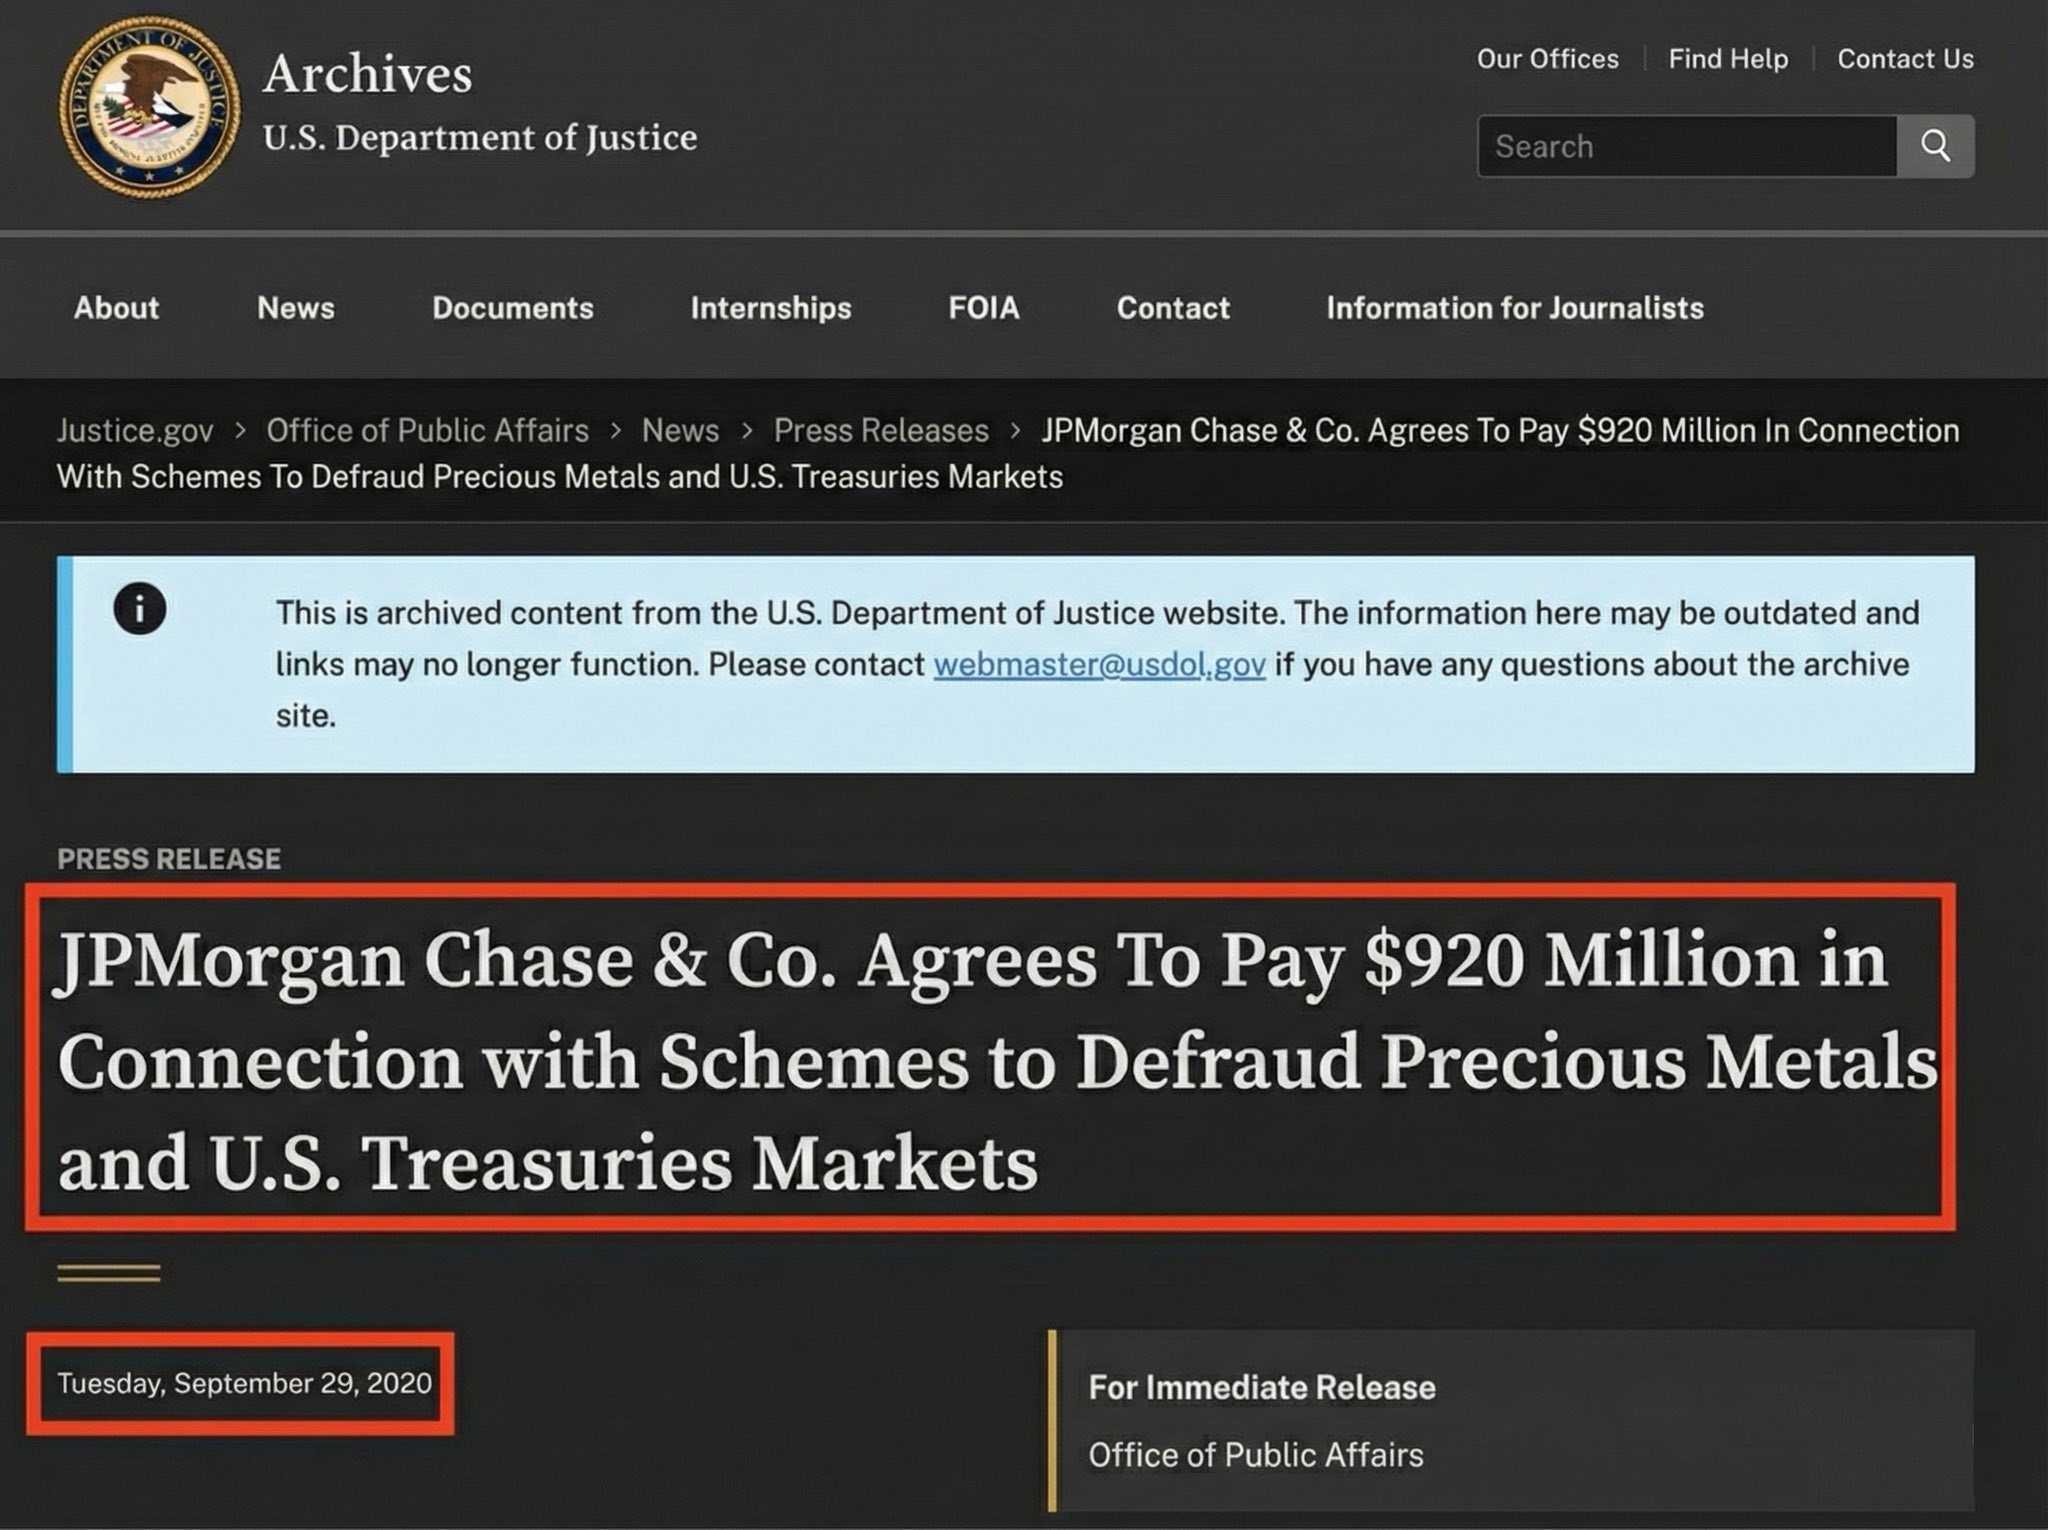
Task: Click Contact in the main navigation
Action: (1172, 308)
